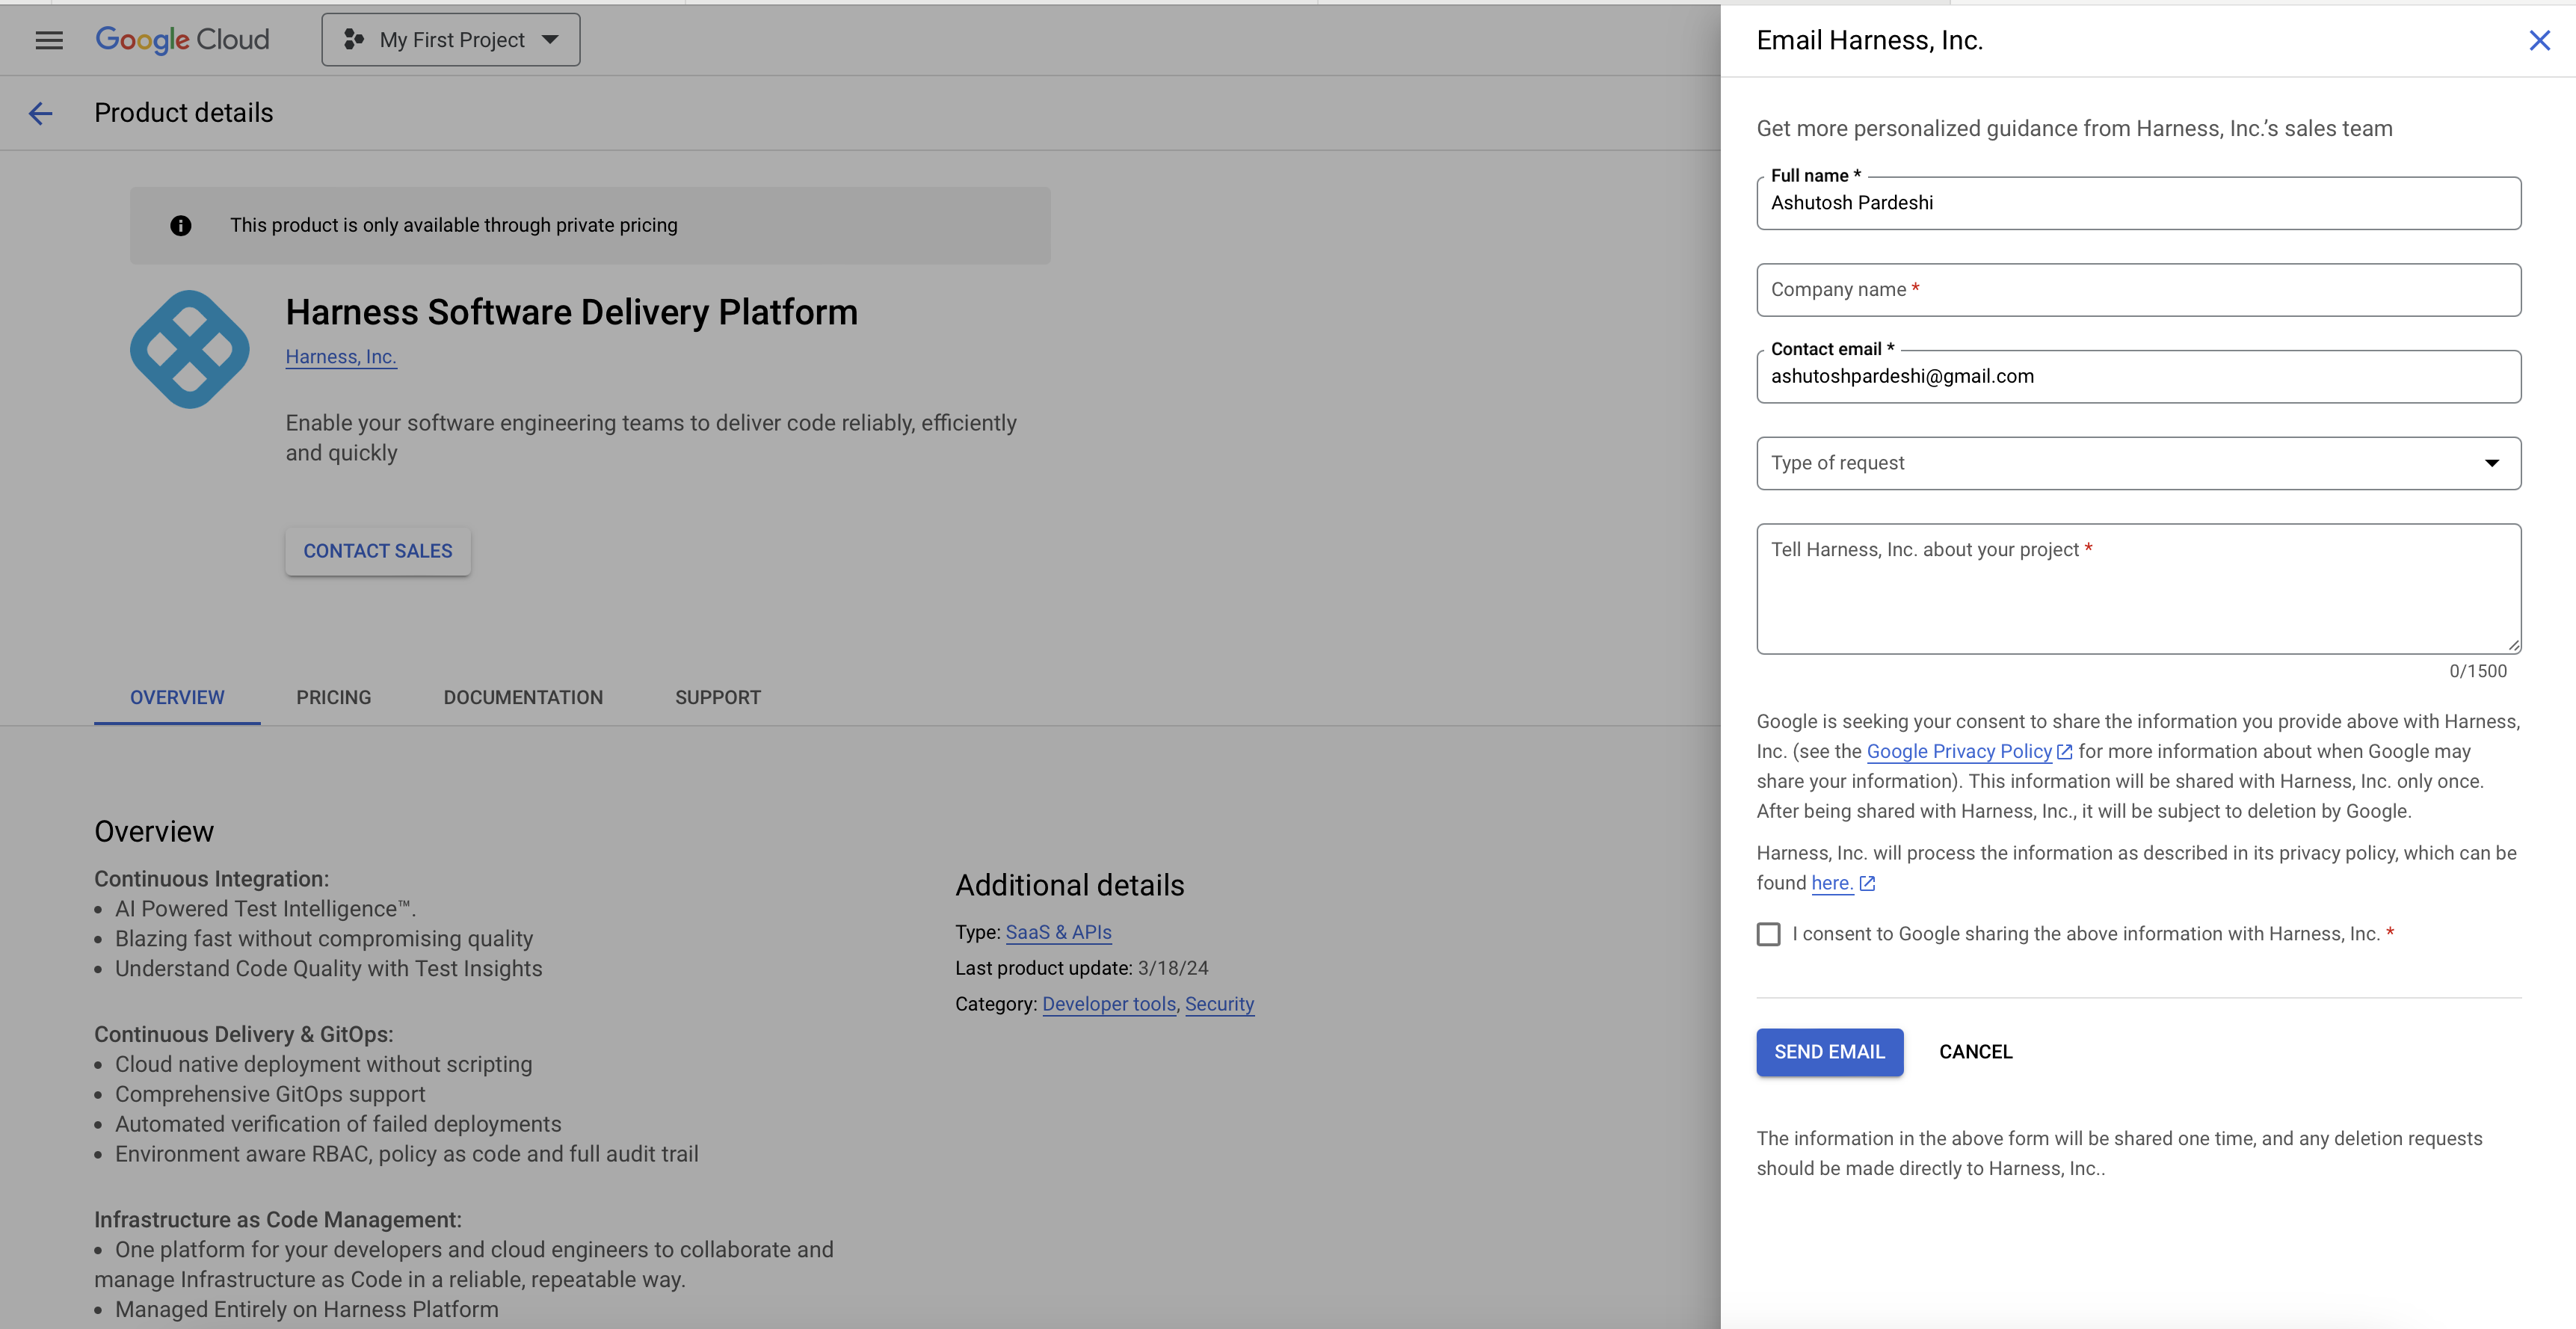This screenshot has width=2576, height=1329.
Task: Check the consent to share information checkbox
Action: 1768,934
